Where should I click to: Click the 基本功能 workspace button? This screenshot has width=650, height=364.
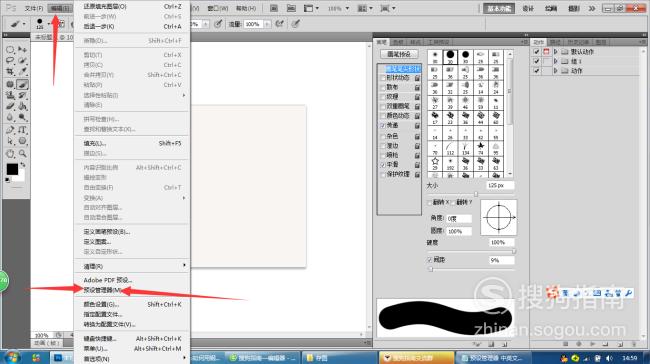click(x=499, y=8)
